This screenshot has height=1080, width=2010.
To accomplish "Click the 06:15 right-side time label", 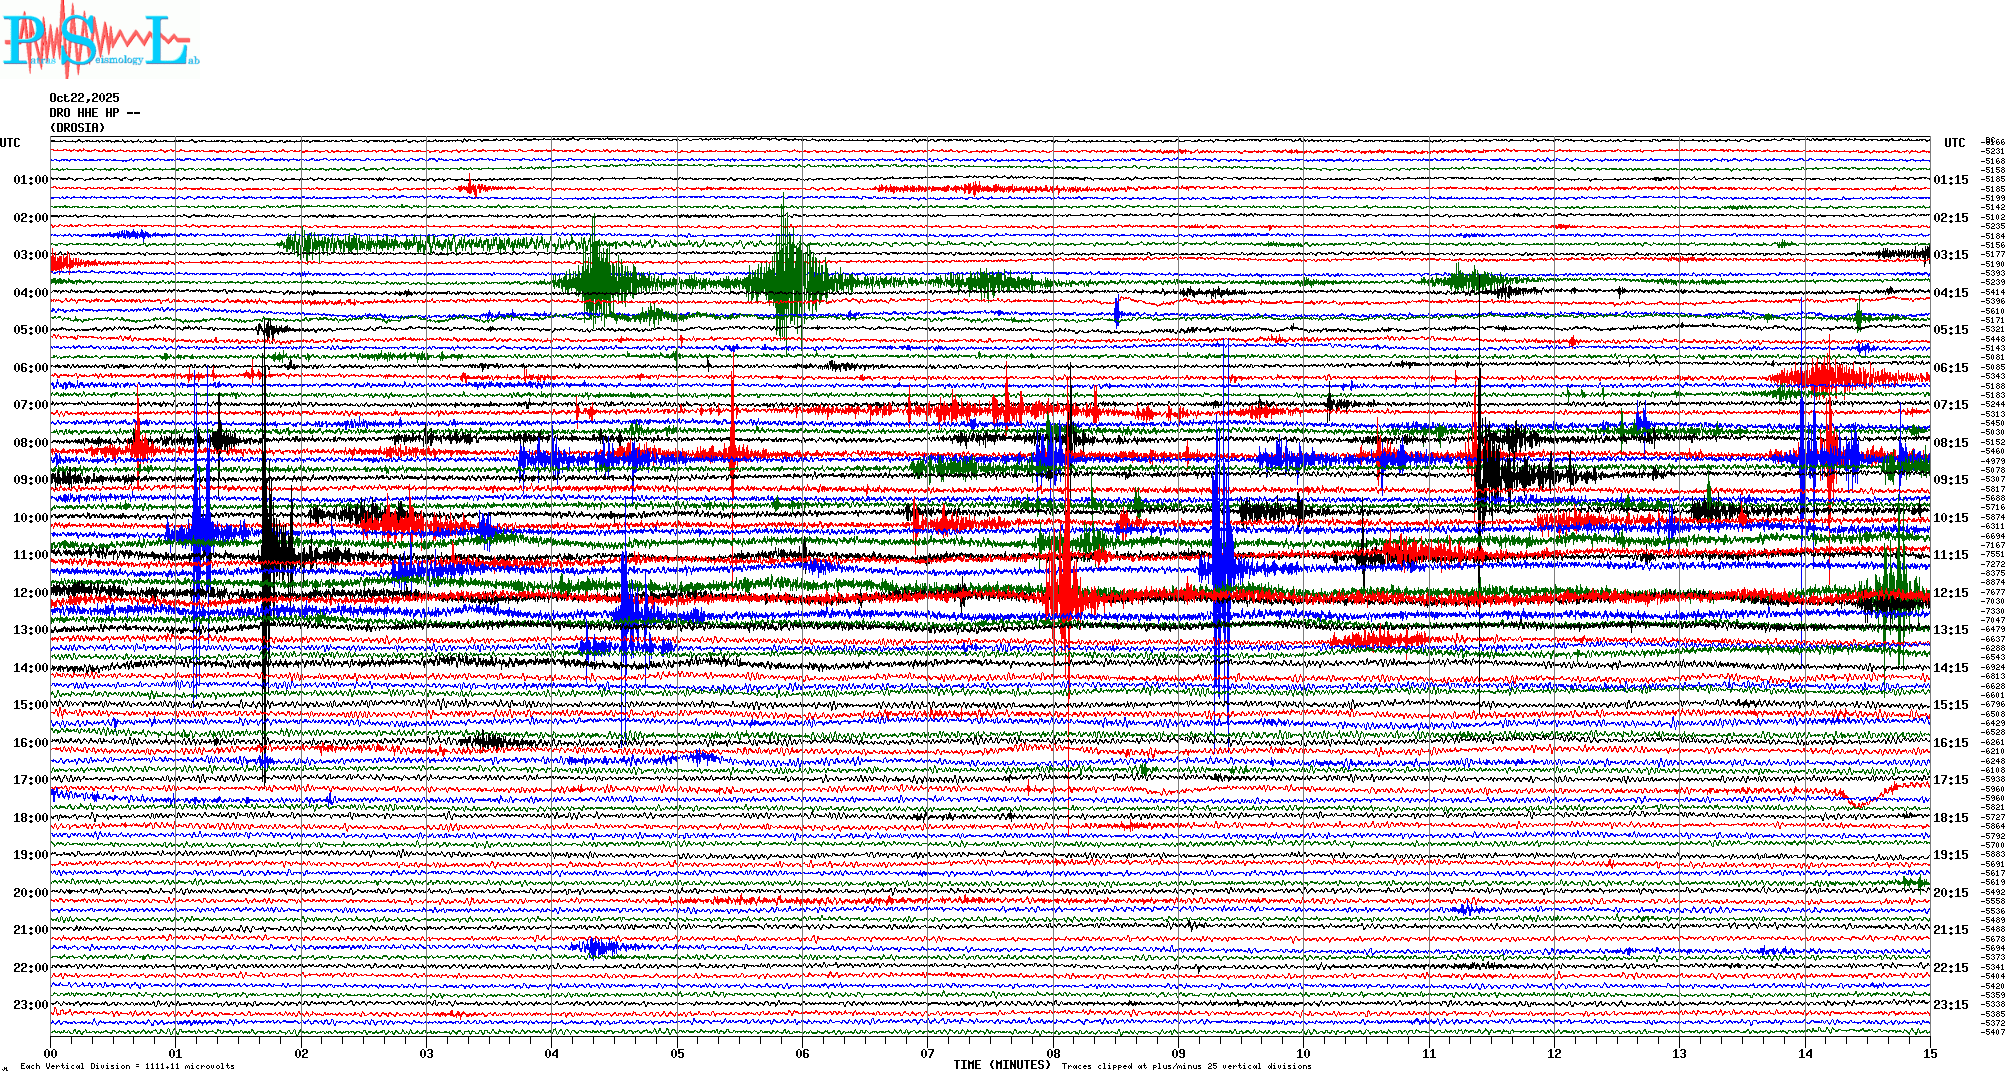I will tap(1950, 368).
